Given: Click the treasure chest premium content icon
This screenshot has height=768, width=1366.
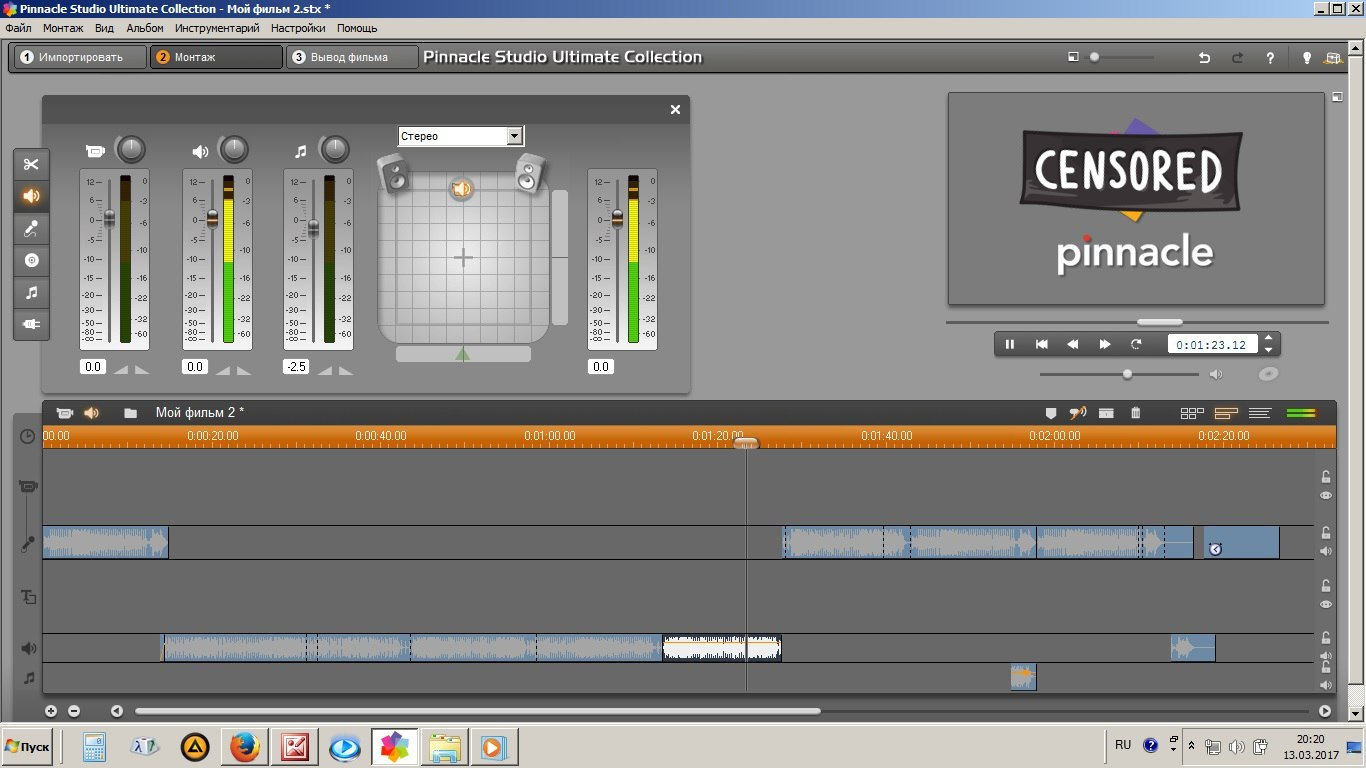Looking at the screenshot, I should tap(1333, 58).
